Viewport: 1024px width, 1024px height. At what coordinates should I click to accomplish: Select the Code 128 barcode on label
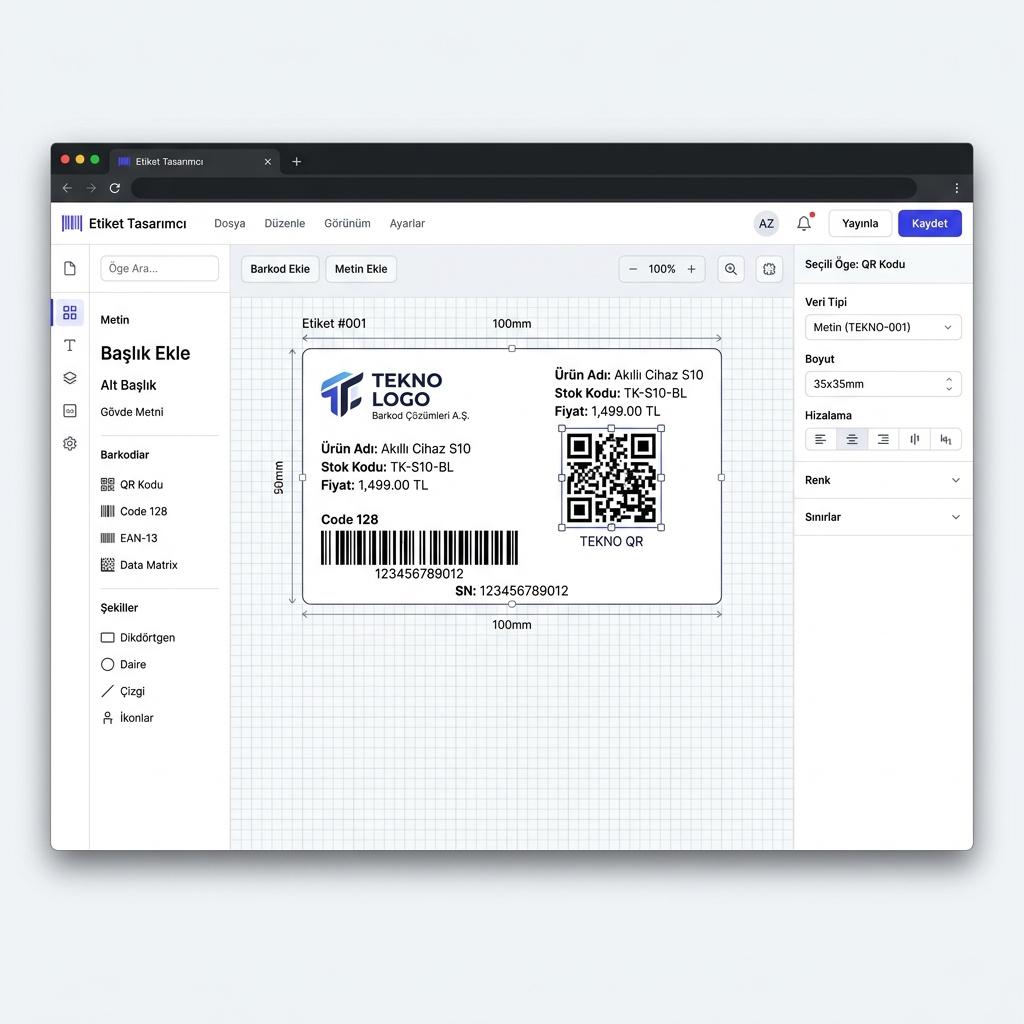click(419, 547)
